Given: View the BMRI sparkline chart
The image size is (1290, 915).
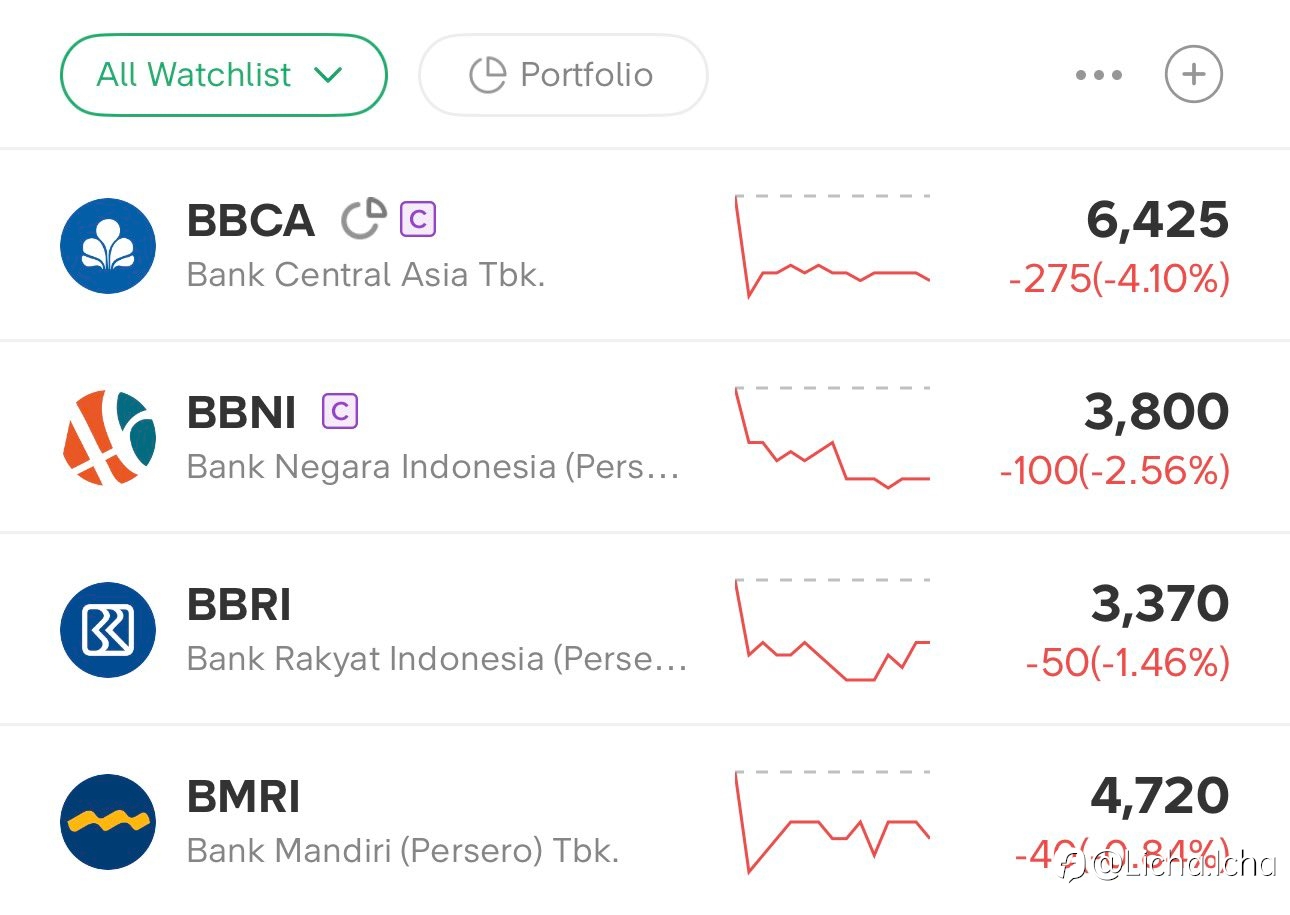Looking at the screenshot, I should tap(832, 822).
